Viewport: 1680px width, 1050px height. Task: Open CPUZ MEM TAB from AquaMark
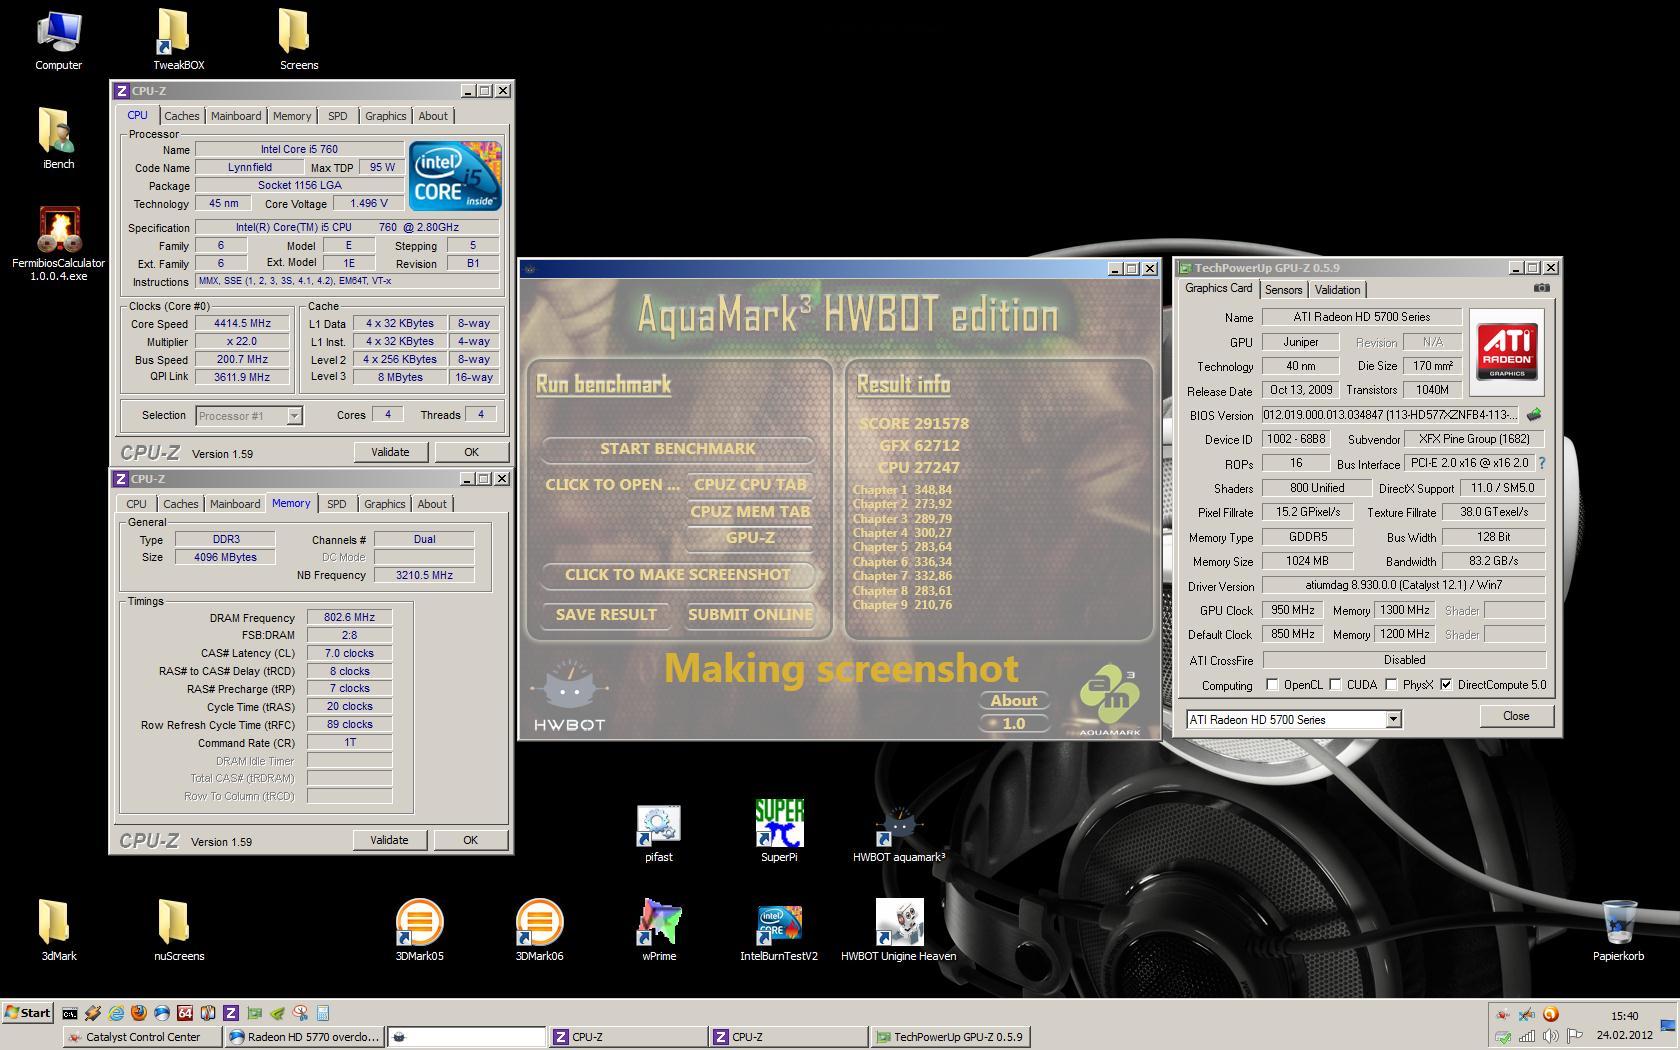tap(750, 511)
